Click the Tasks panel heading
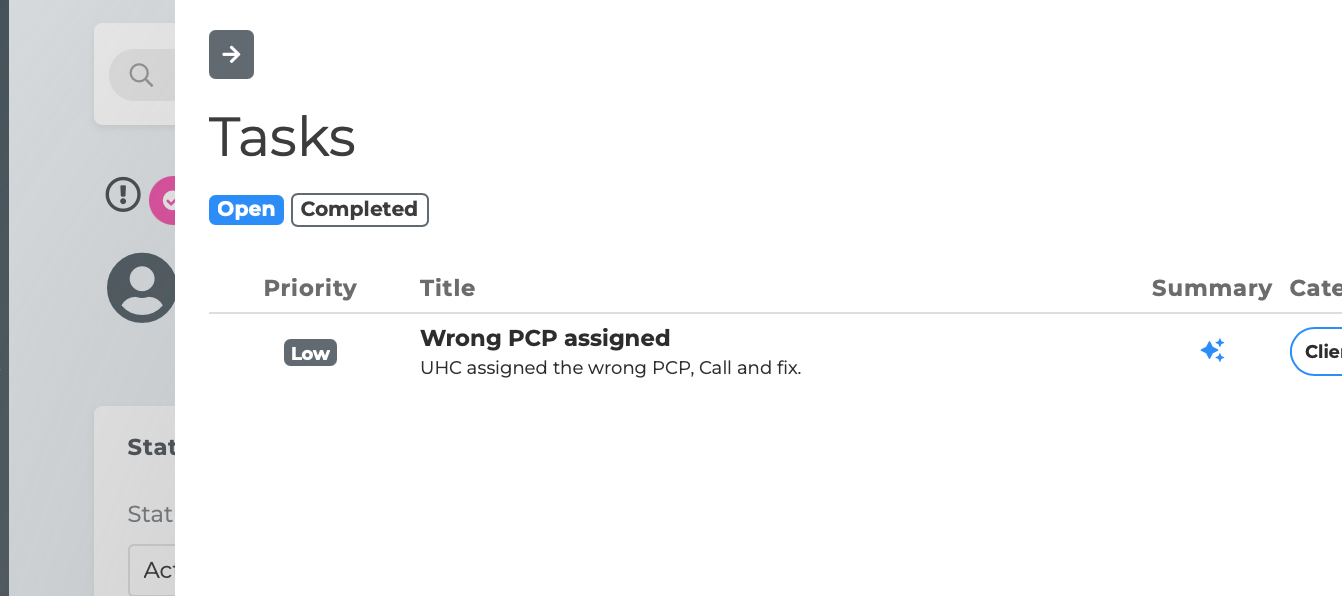This screenshot has width=1342, height=596. pyautogui.click(x=282, y=137)
